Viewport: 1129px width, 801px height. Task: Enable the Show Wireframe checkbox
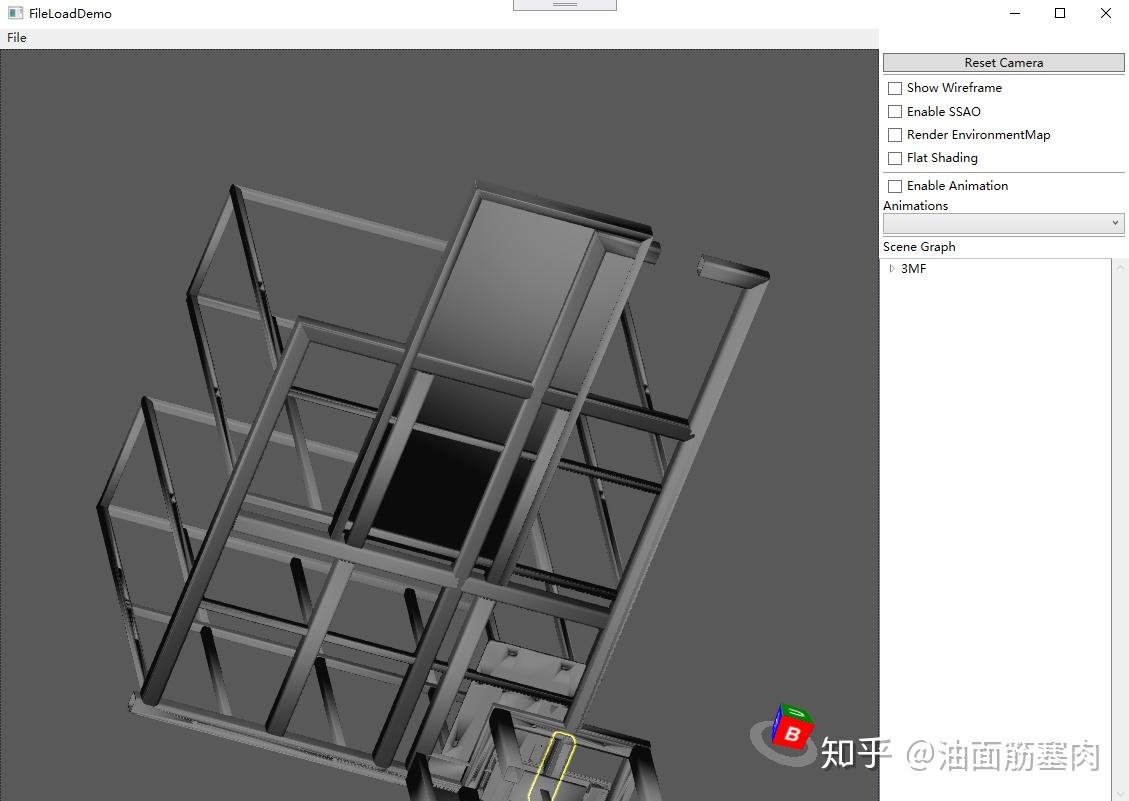(x=894, y=88)
